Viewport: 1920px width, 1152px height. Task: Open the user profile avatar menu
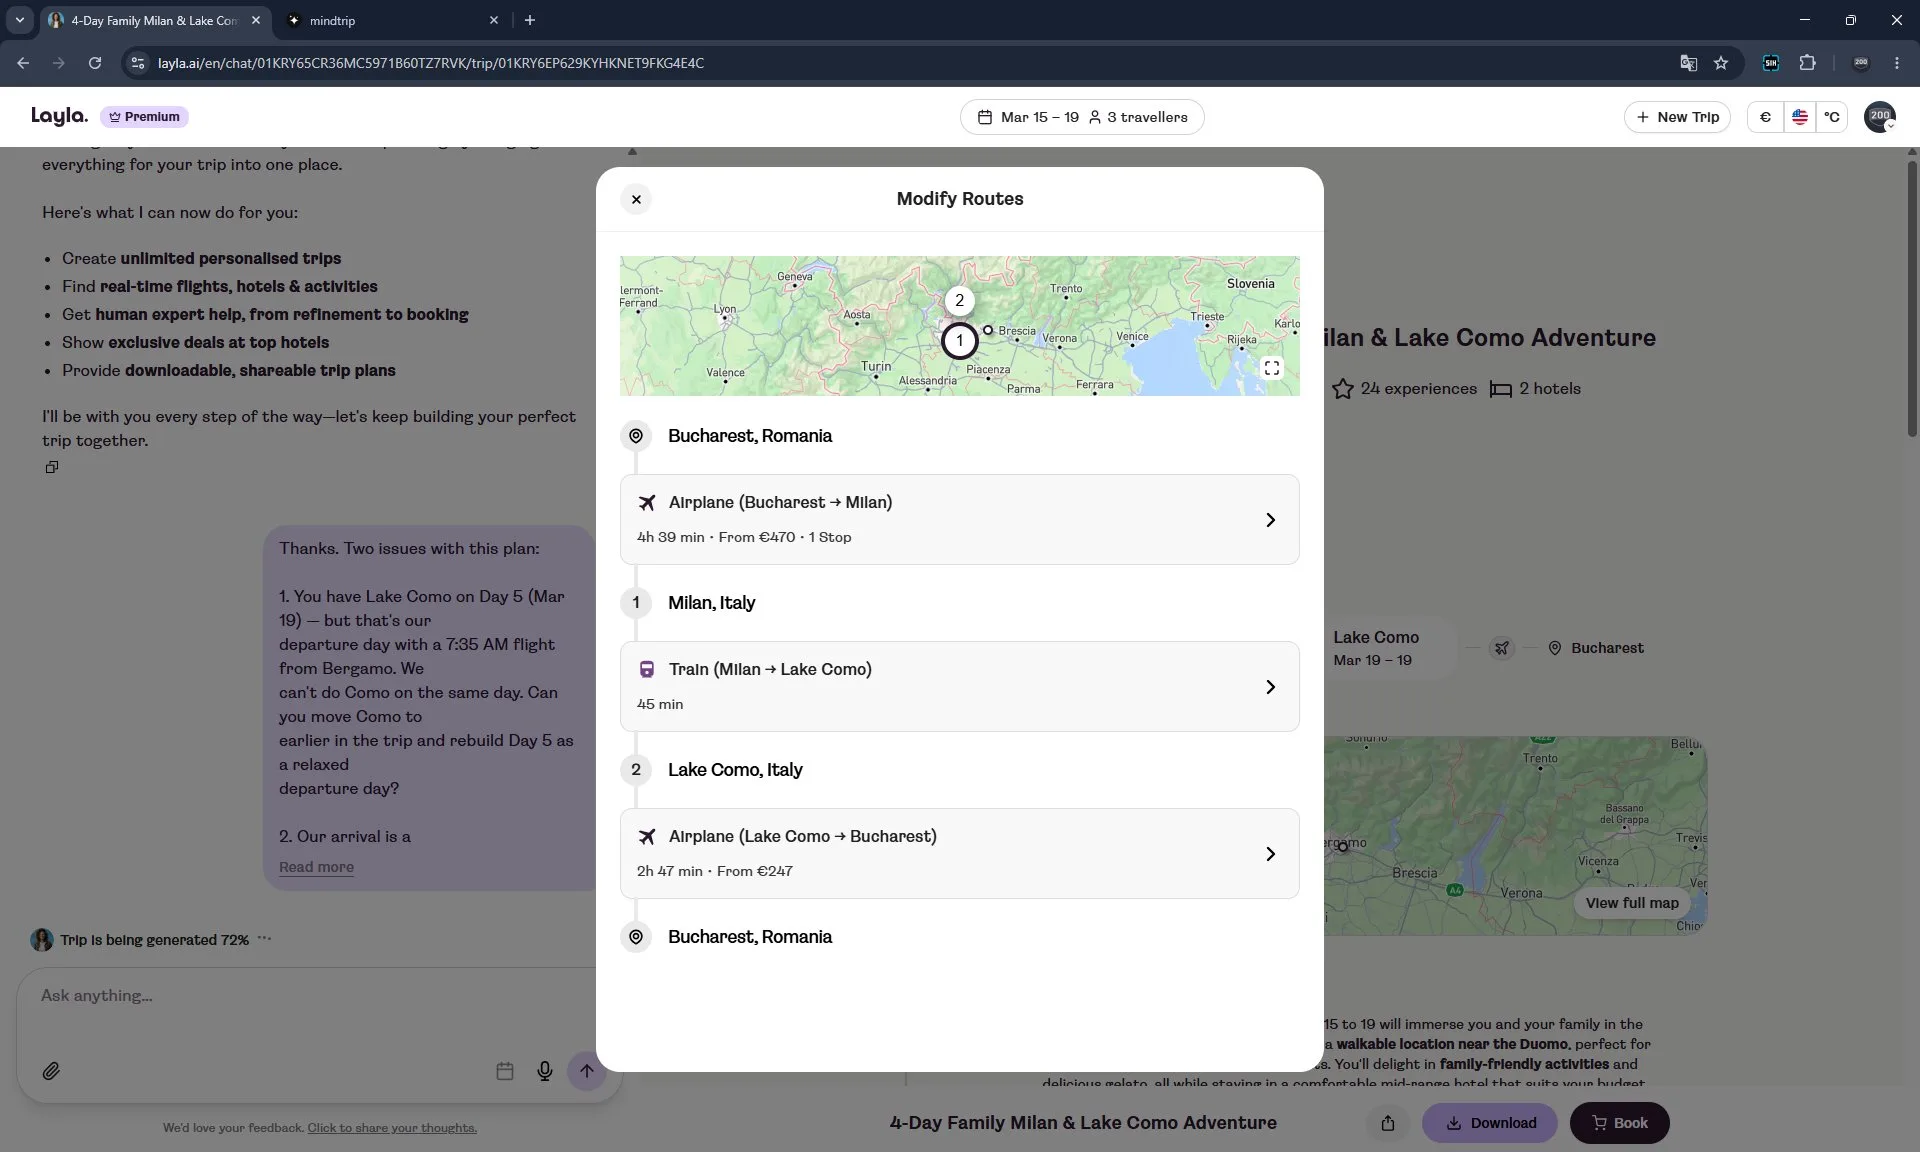pos(1880,117)
